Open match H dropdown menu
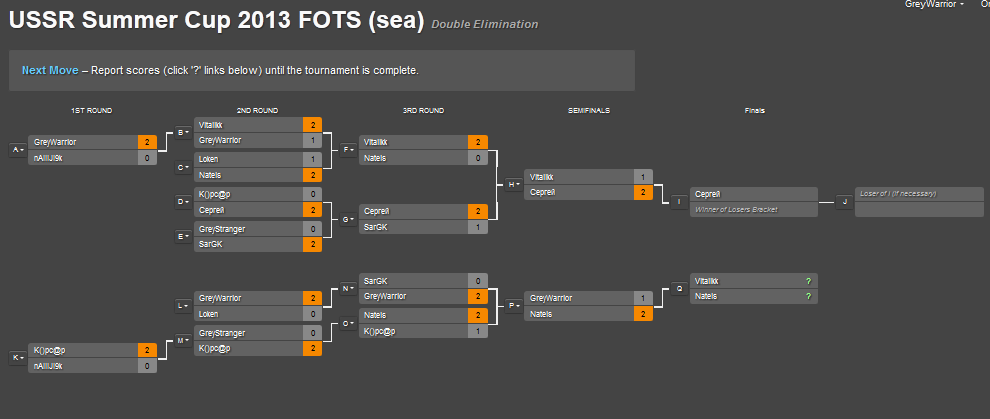 [514, 185]
